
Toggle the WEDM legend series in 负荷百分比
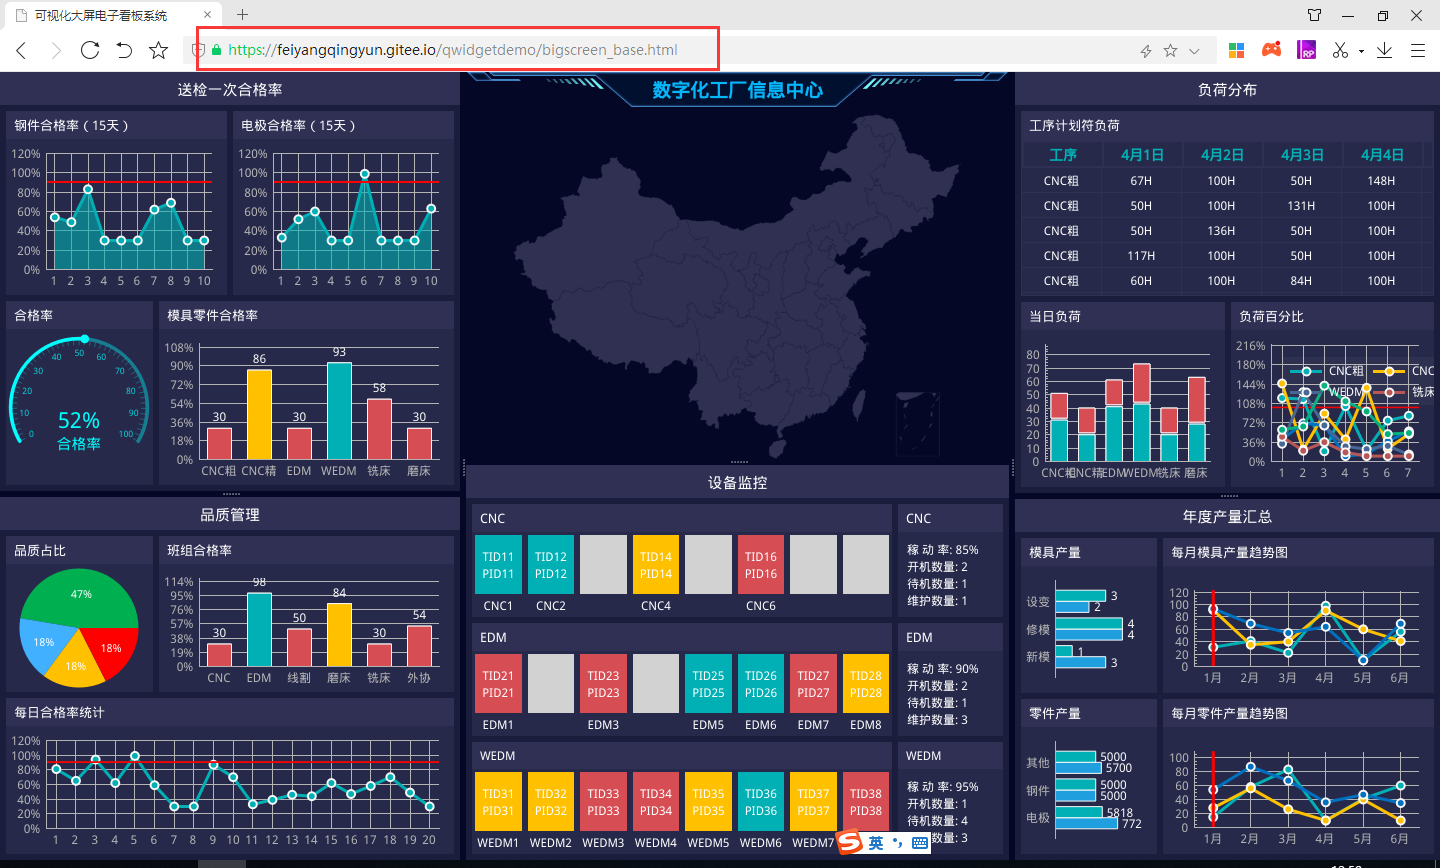click(1333, 392)
